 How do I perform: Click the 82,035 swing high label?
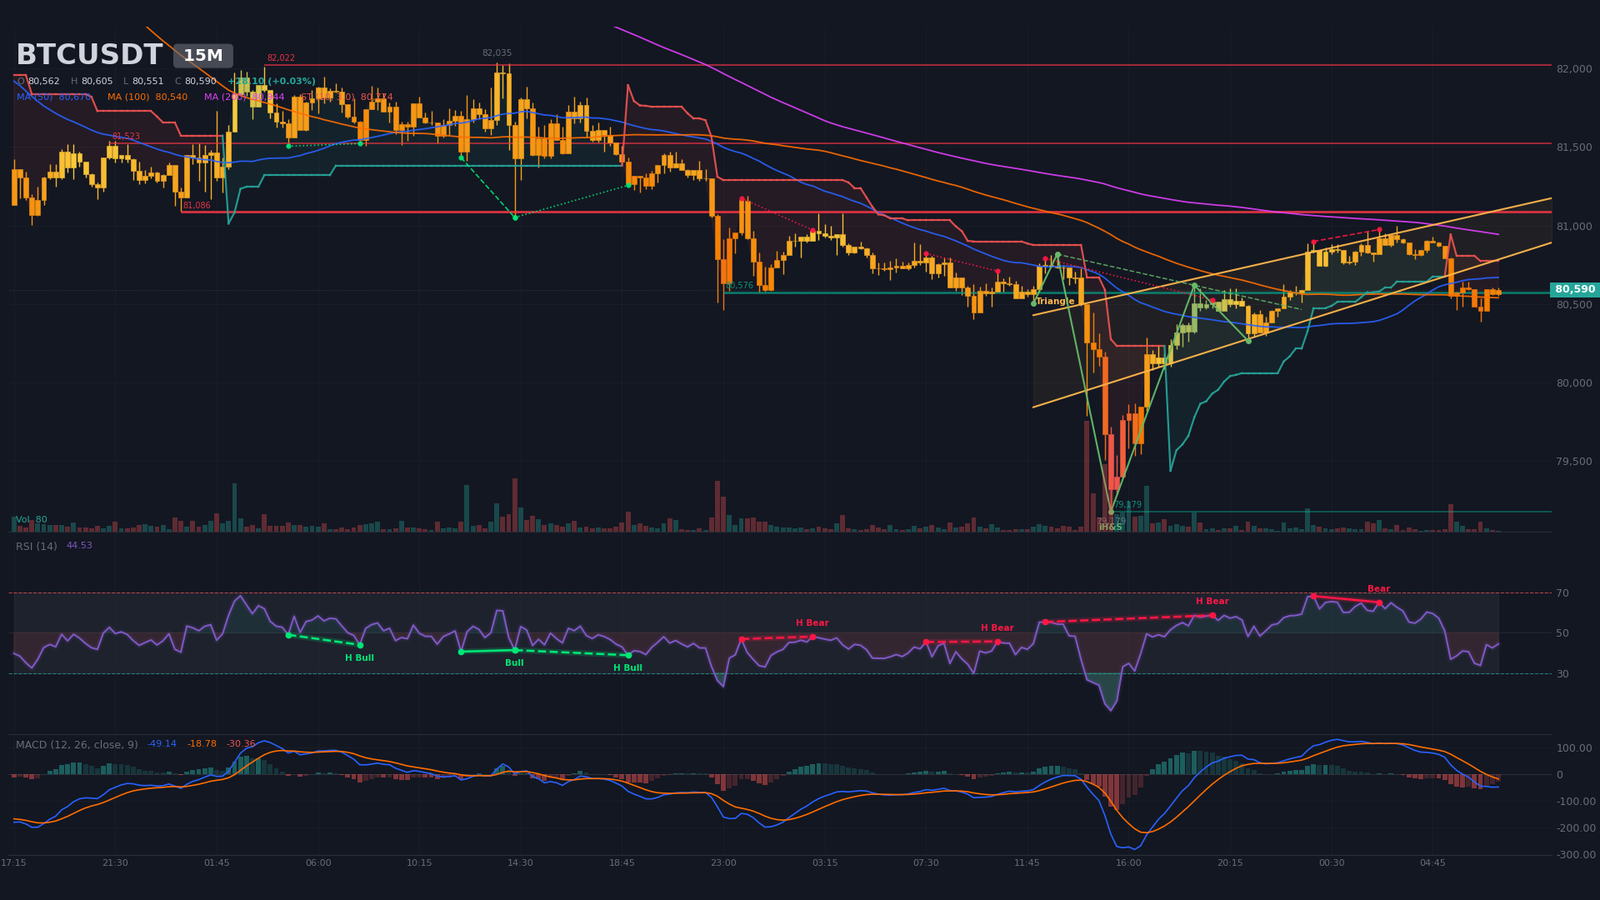pyautogui.click(x=497, y=53)
